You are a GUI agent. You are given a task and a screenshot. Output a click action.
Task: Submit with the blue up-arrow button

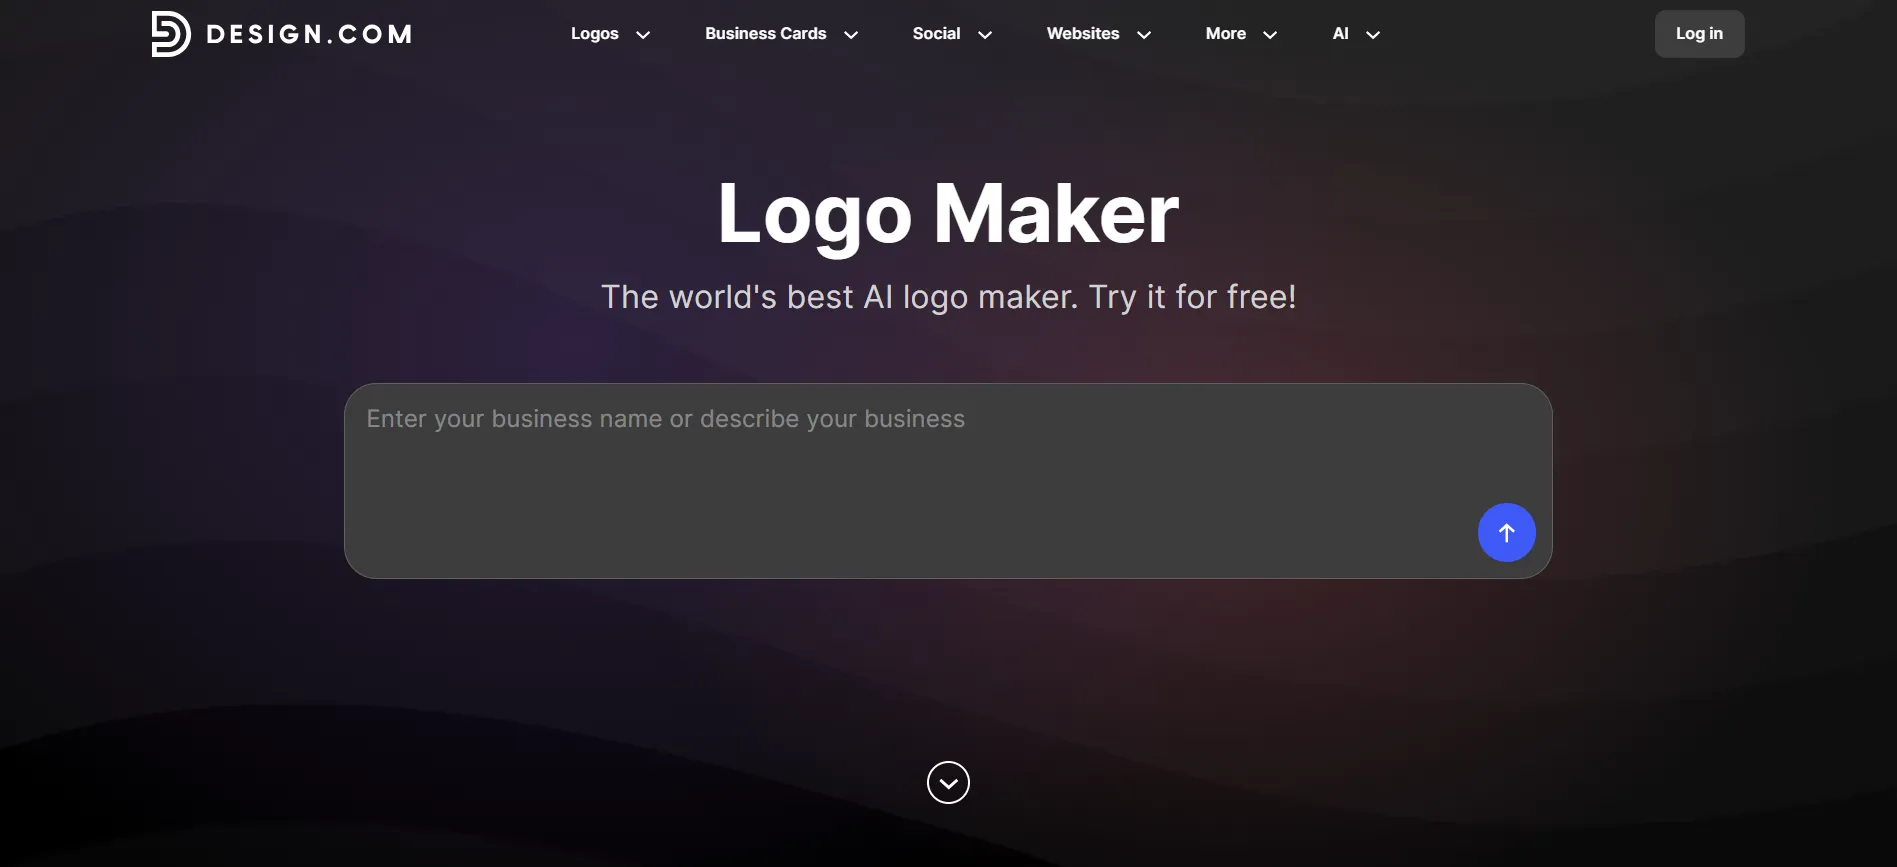point(1506,532)
